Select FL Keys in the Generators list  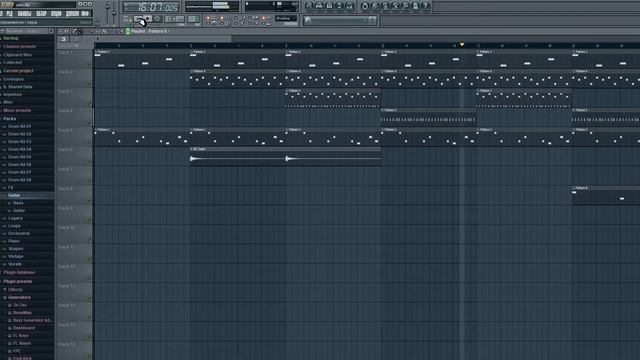[x=20, y=336]
